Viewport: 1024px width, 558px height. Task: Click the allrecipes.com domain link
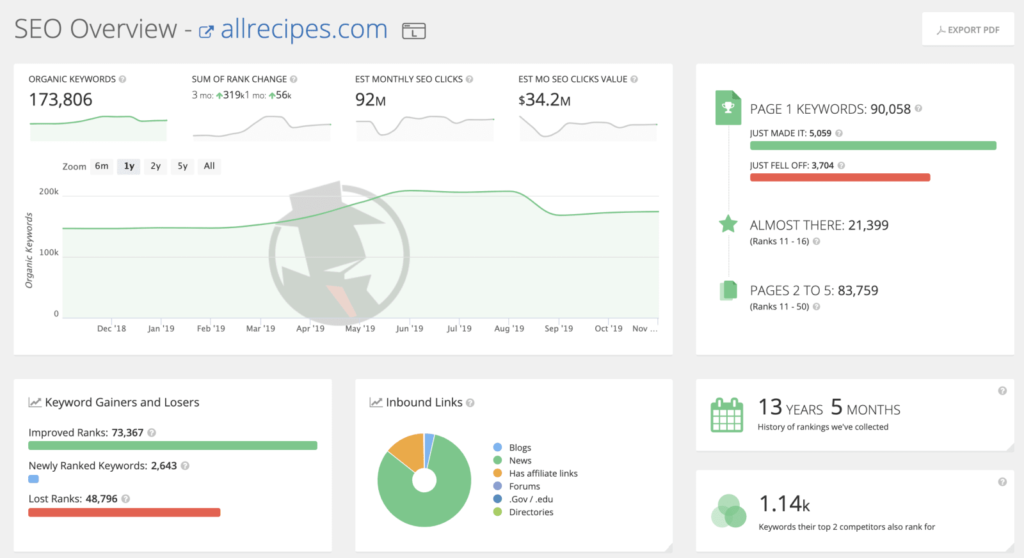304,29
